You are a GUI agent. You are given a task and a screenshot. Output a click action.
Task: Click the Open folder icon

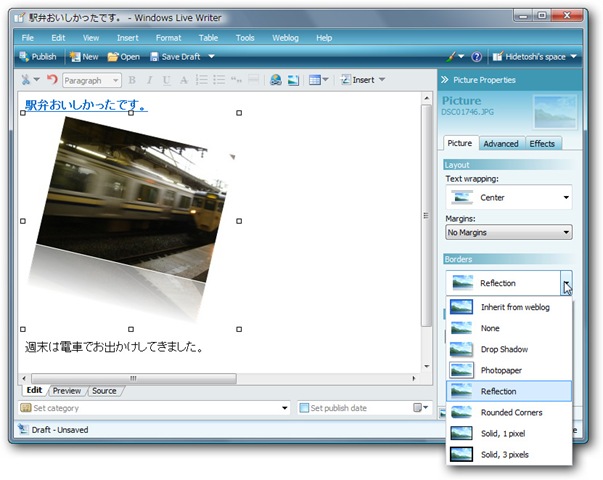point(113,57)
